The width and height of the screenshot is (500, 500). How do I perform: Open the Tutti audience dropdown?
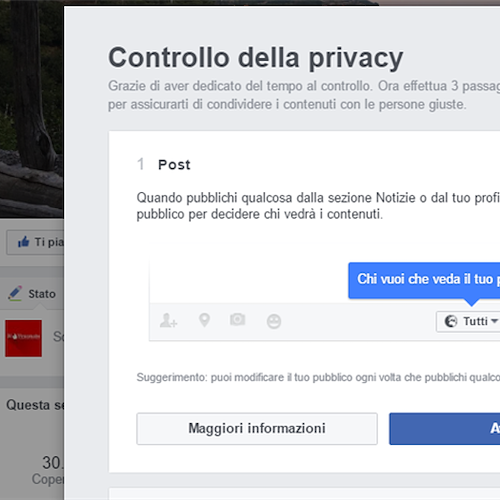click(x=468, y=321)
